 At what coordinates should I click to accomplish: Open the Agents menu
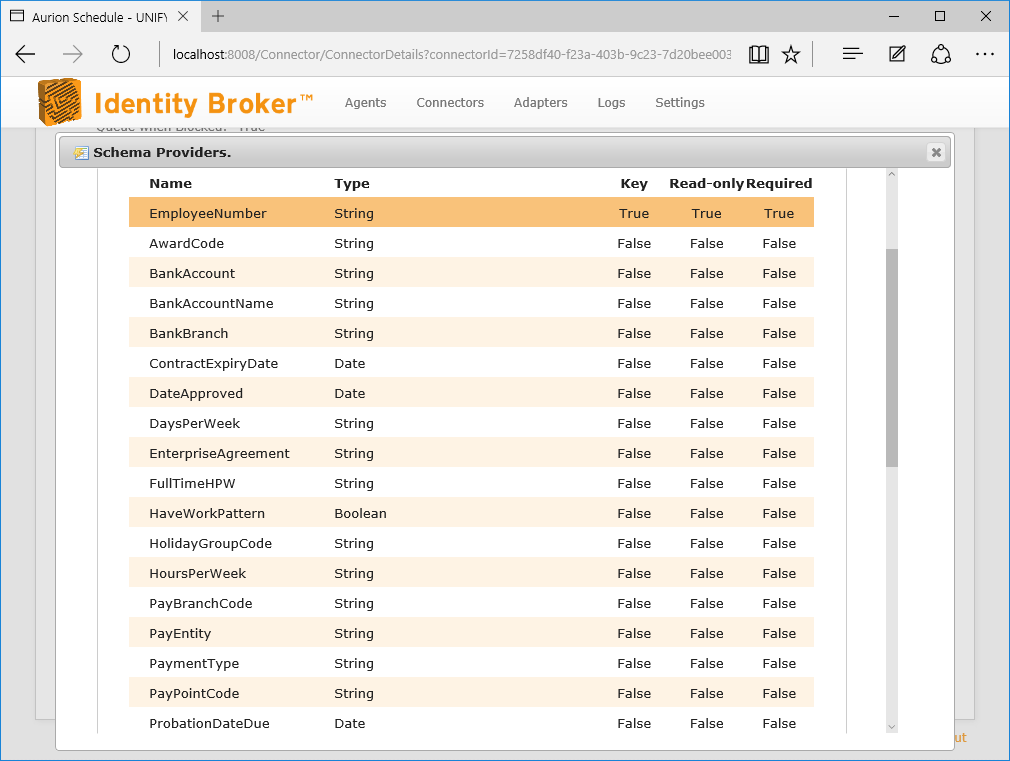(x=365, y=102)
